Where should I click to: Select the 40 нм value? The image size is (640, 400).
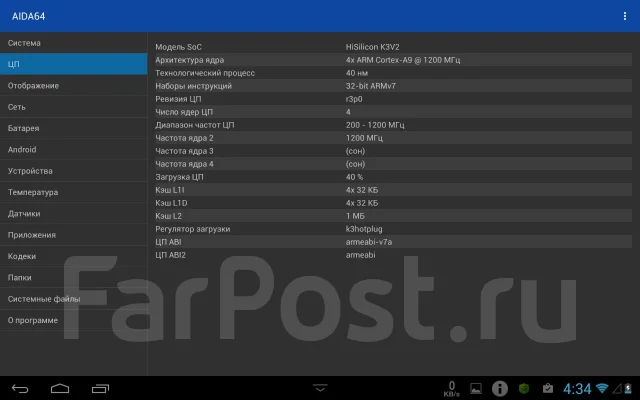point(357,73)
